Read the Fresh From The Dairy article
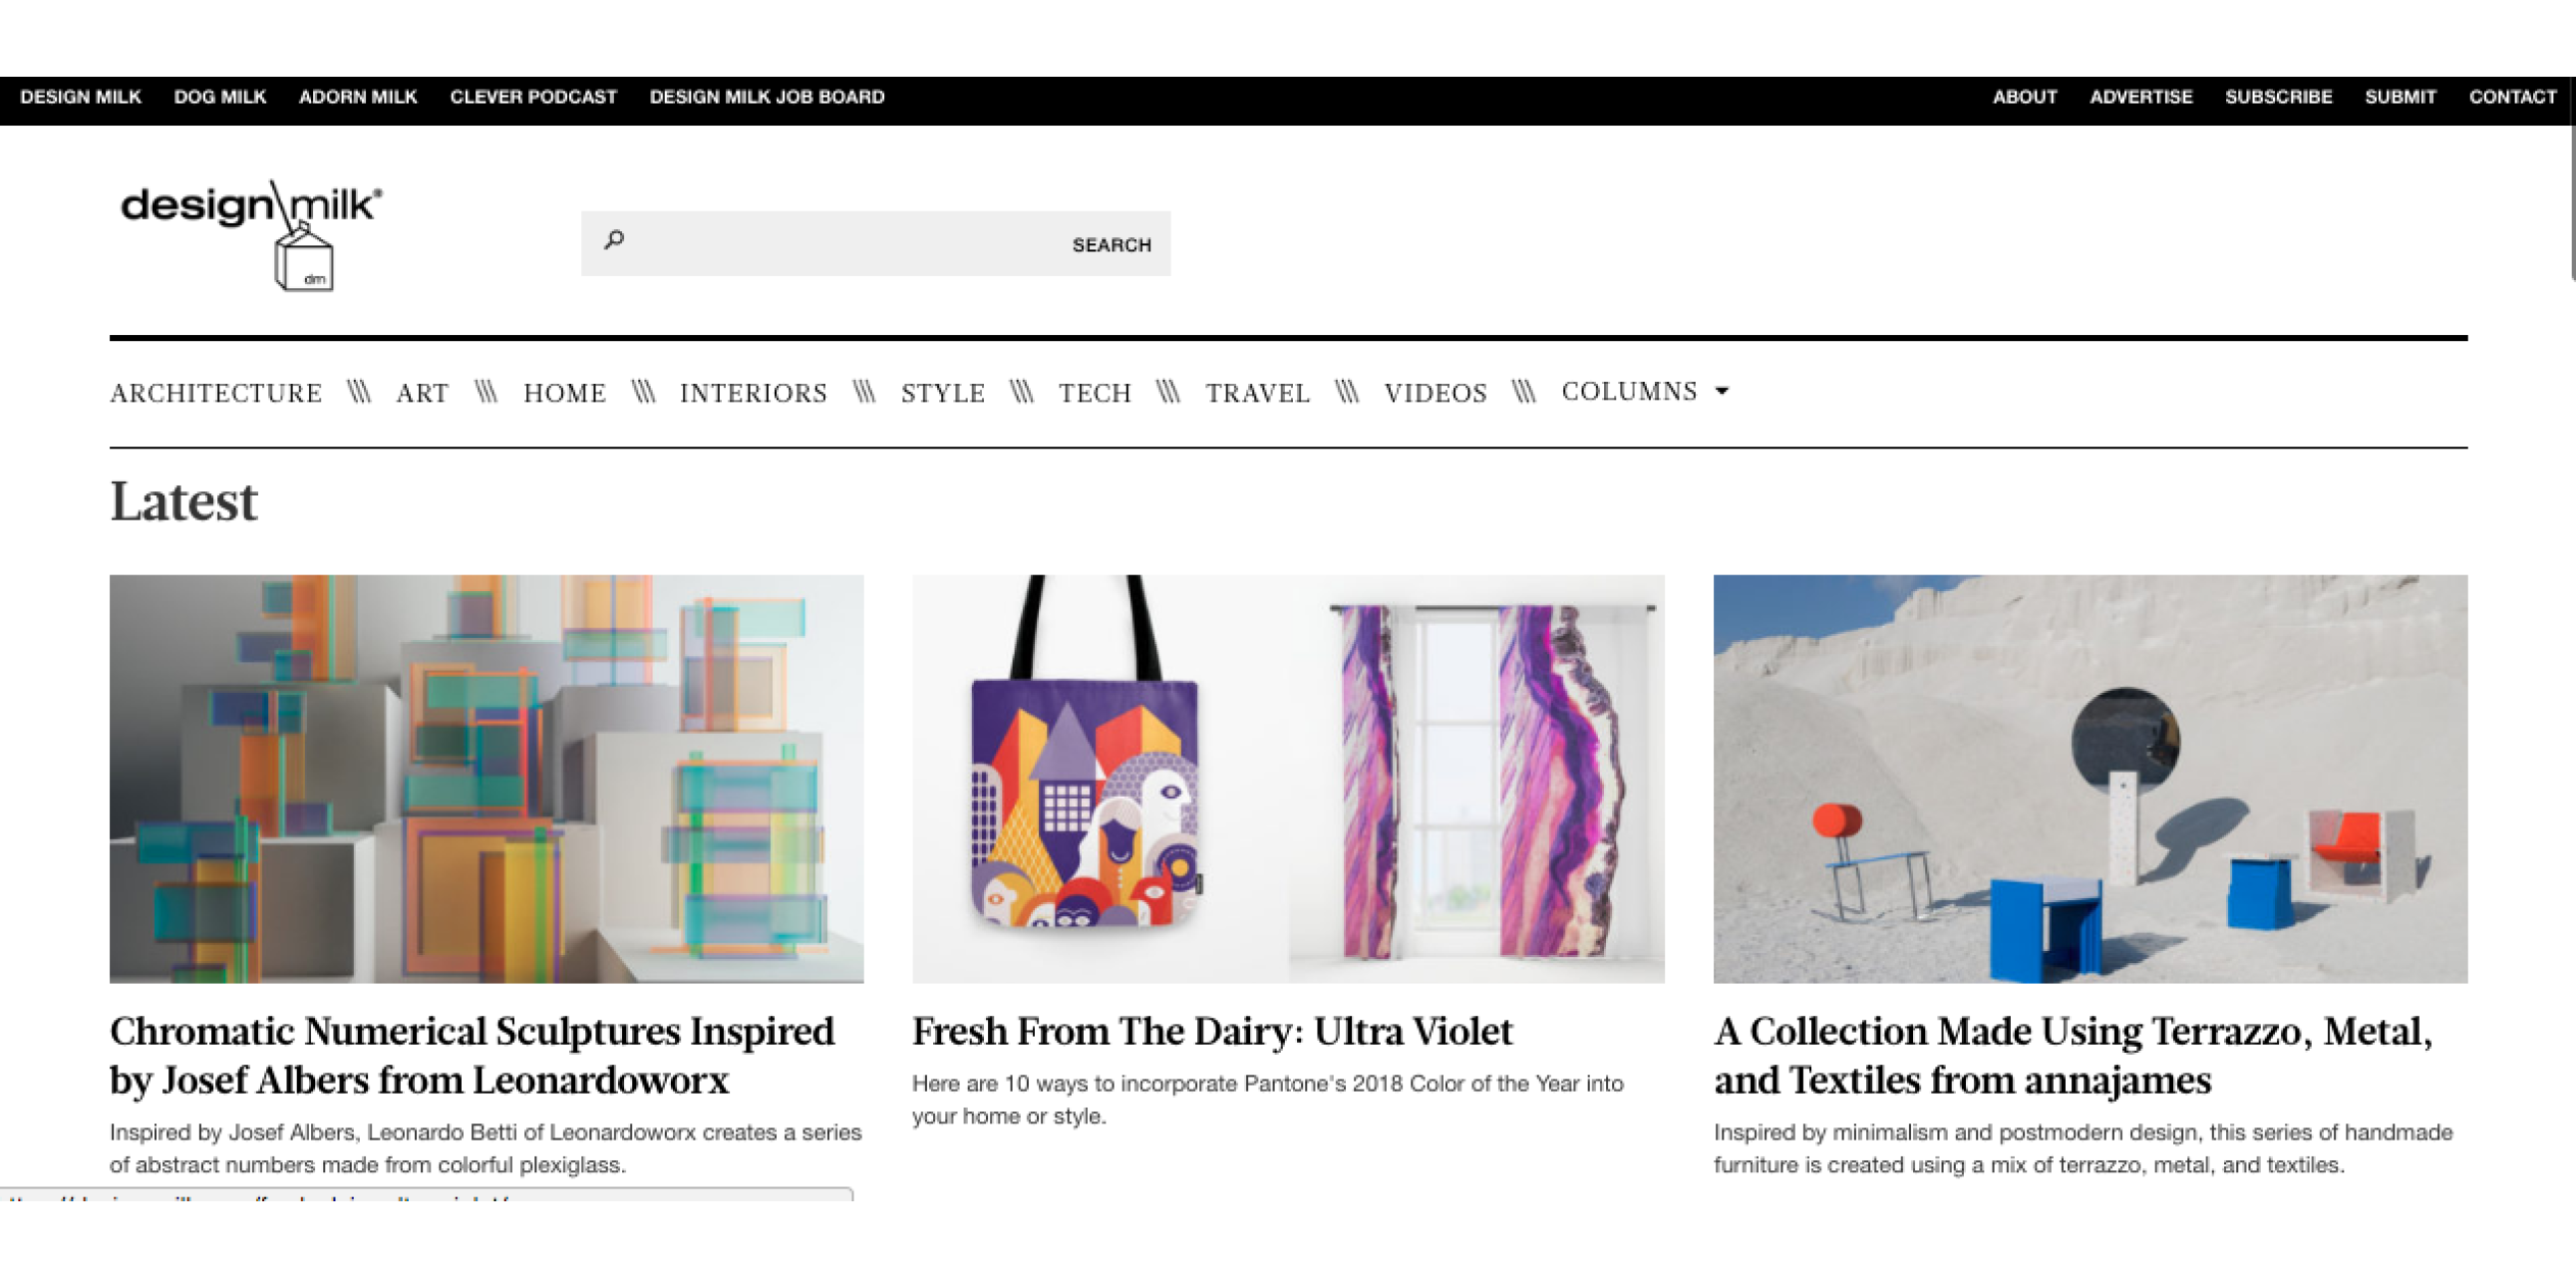 click(x=1212, y=1032)
